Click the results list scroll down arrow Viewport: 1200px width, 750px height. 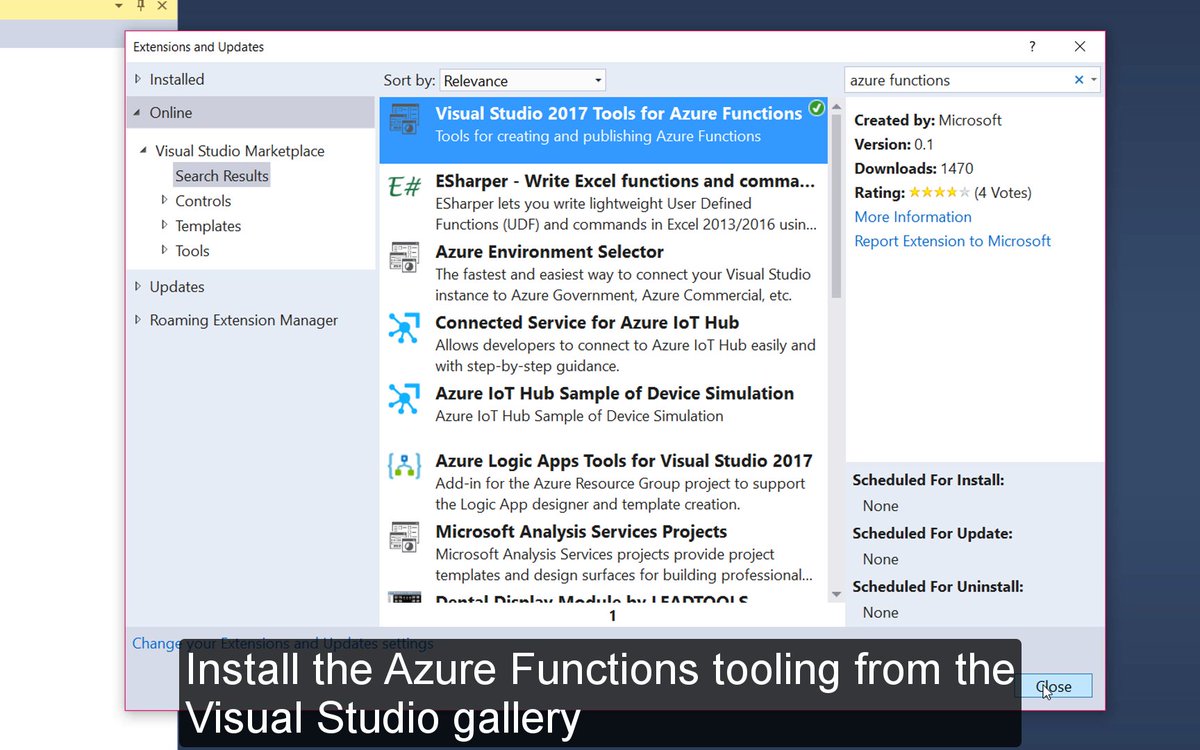point(836,594)
